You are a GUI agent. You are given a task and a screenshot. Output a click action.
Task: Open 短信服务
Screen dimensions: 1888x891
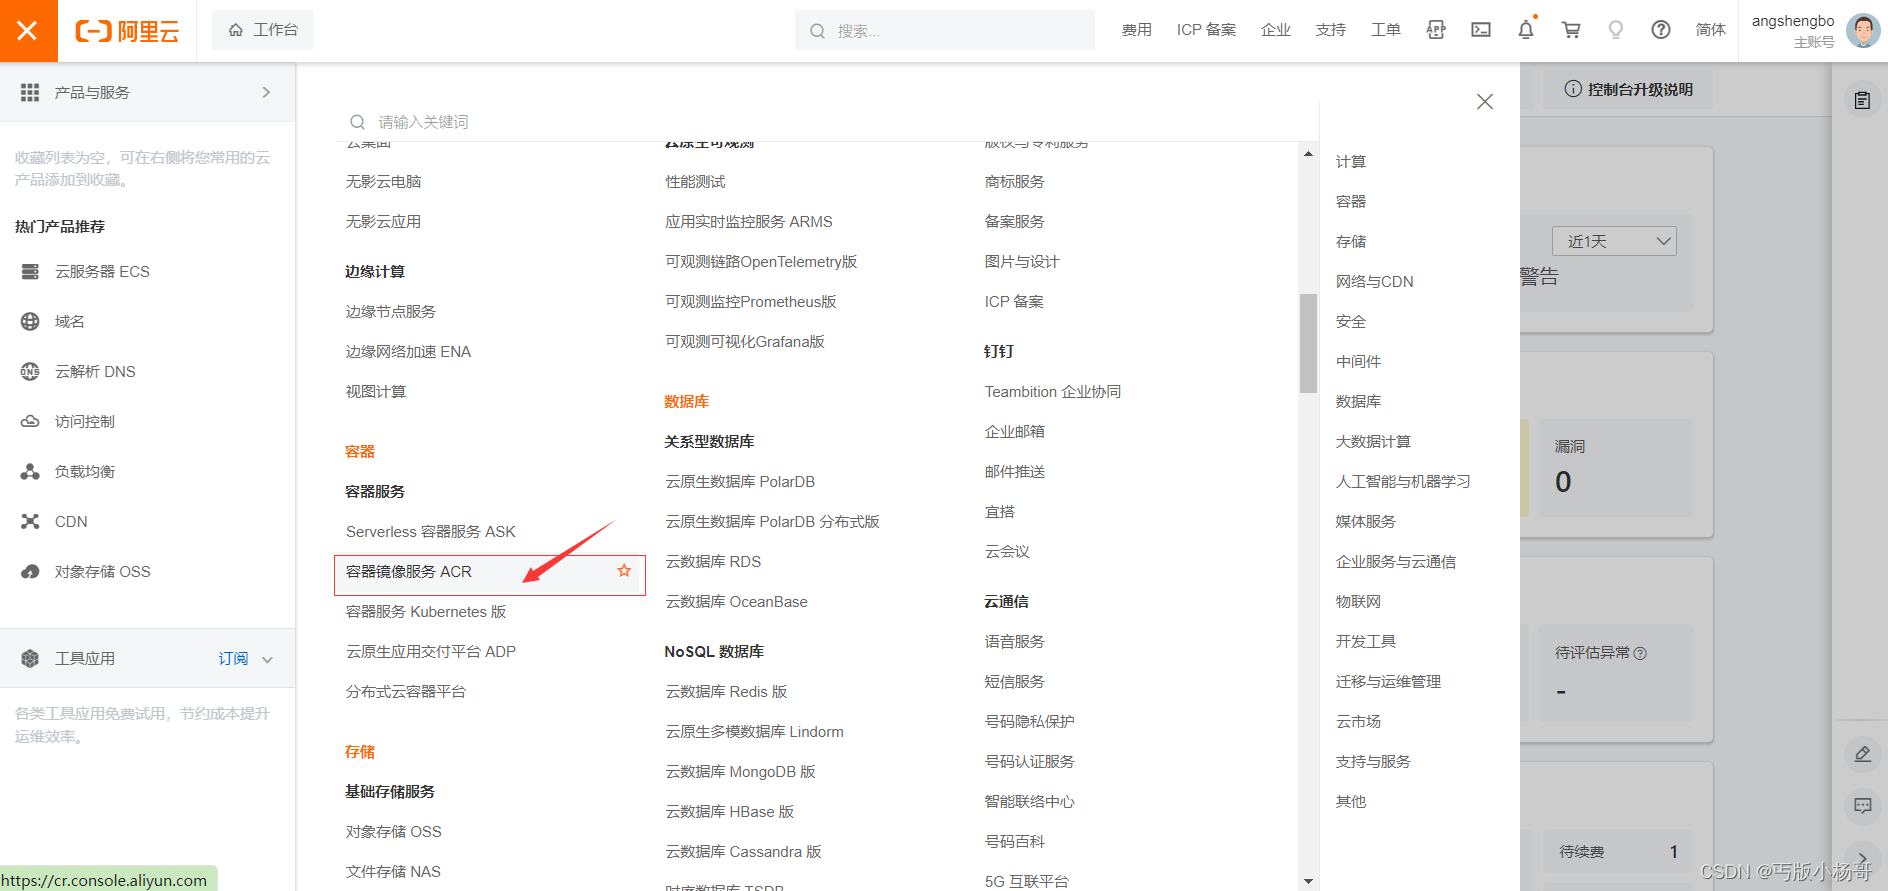(1014, 682)
